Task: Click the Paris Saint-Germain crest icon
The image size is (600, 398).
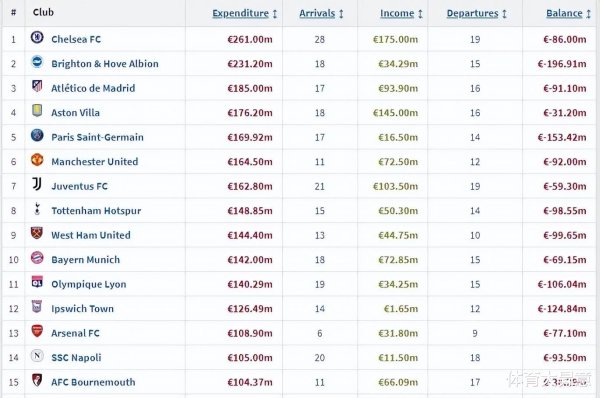Action: click(37, 135)
